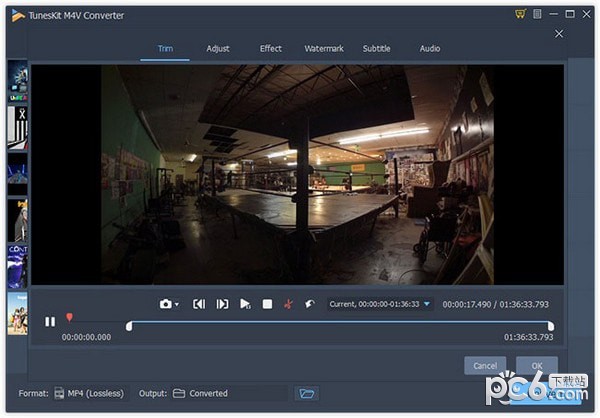Pause the video preview

coord(50,322)
